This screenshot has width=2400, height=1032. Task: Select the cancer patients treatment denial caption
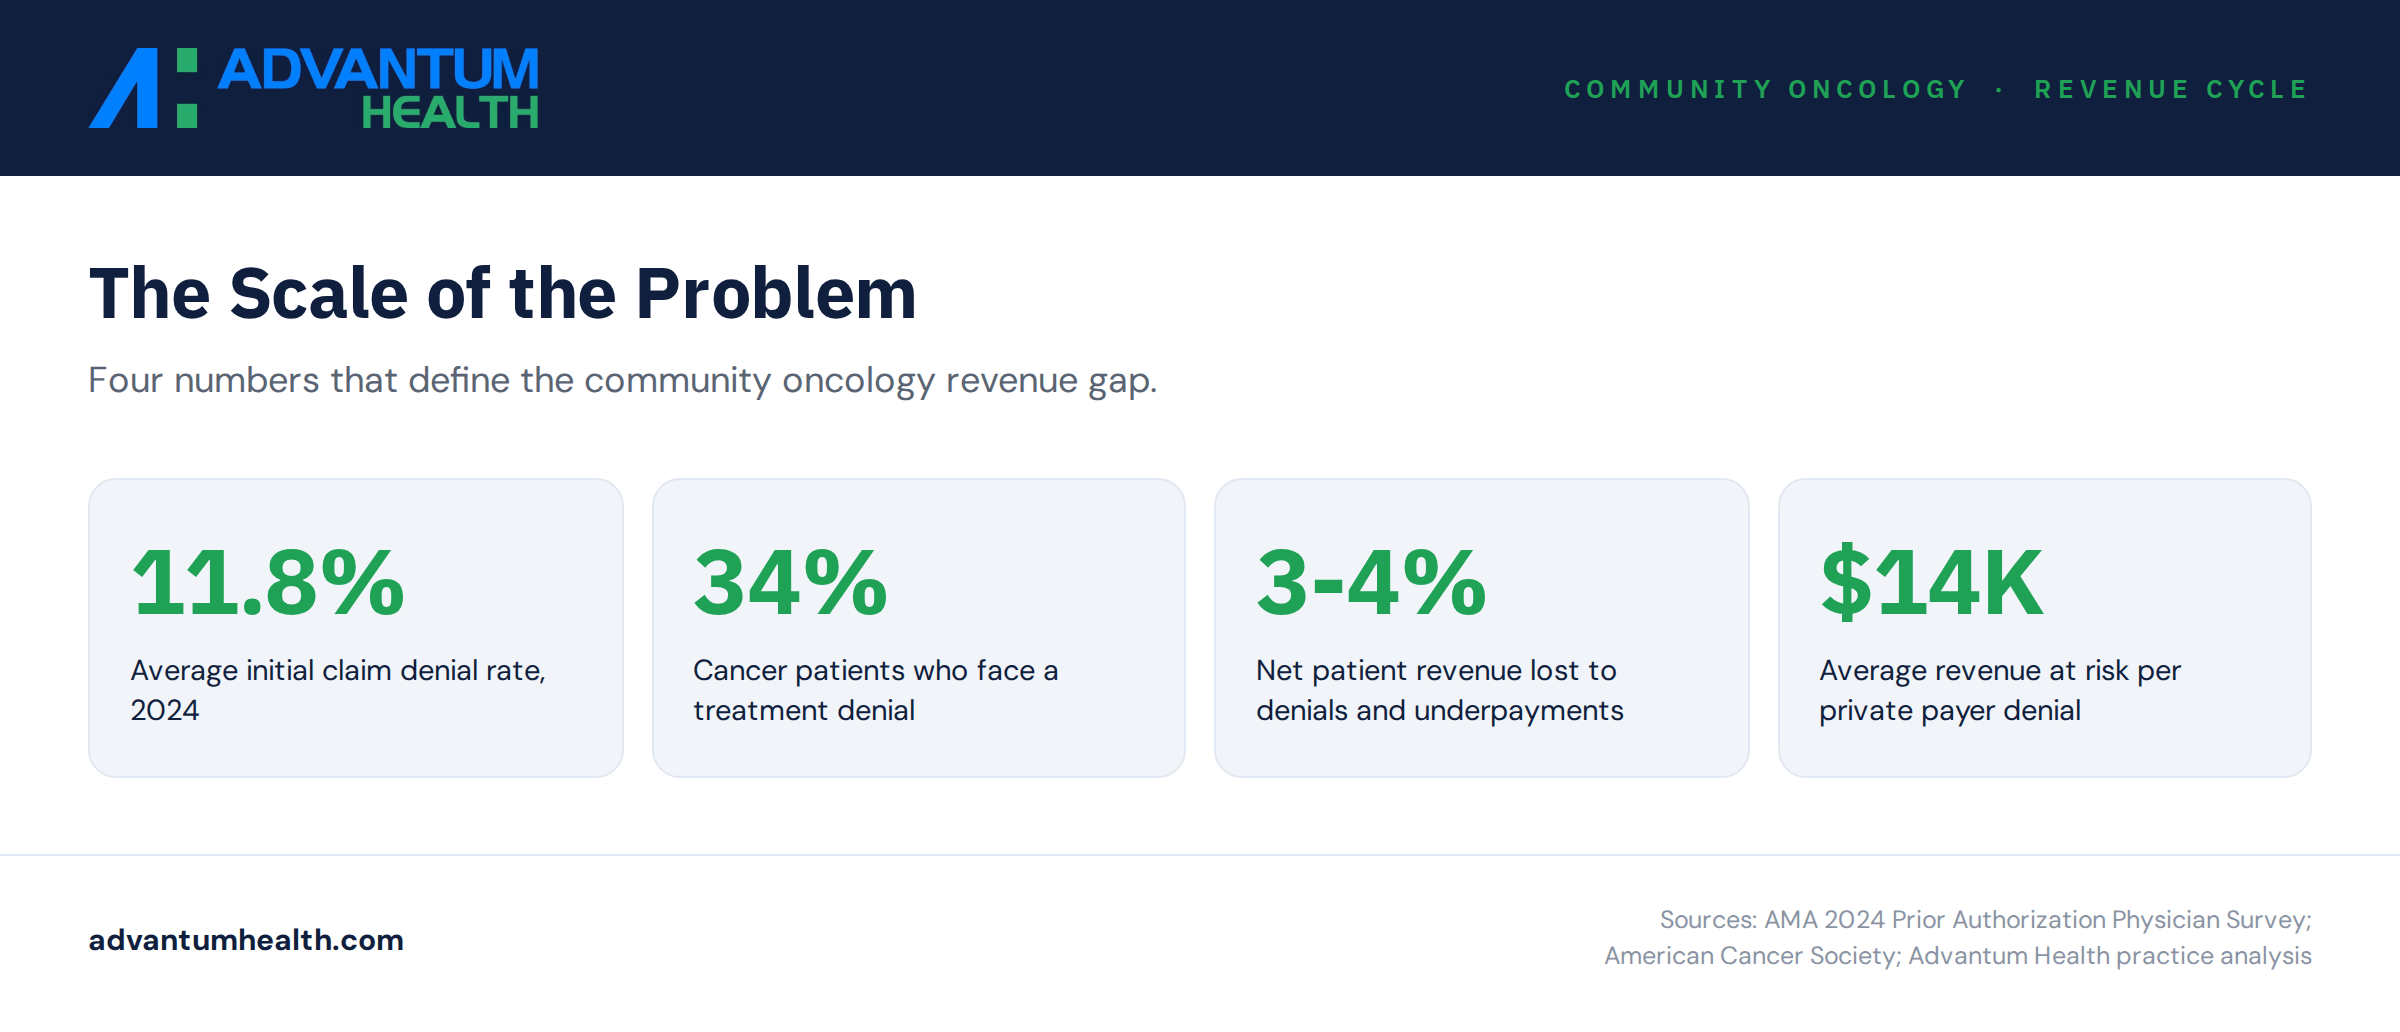tap(875, 690)
